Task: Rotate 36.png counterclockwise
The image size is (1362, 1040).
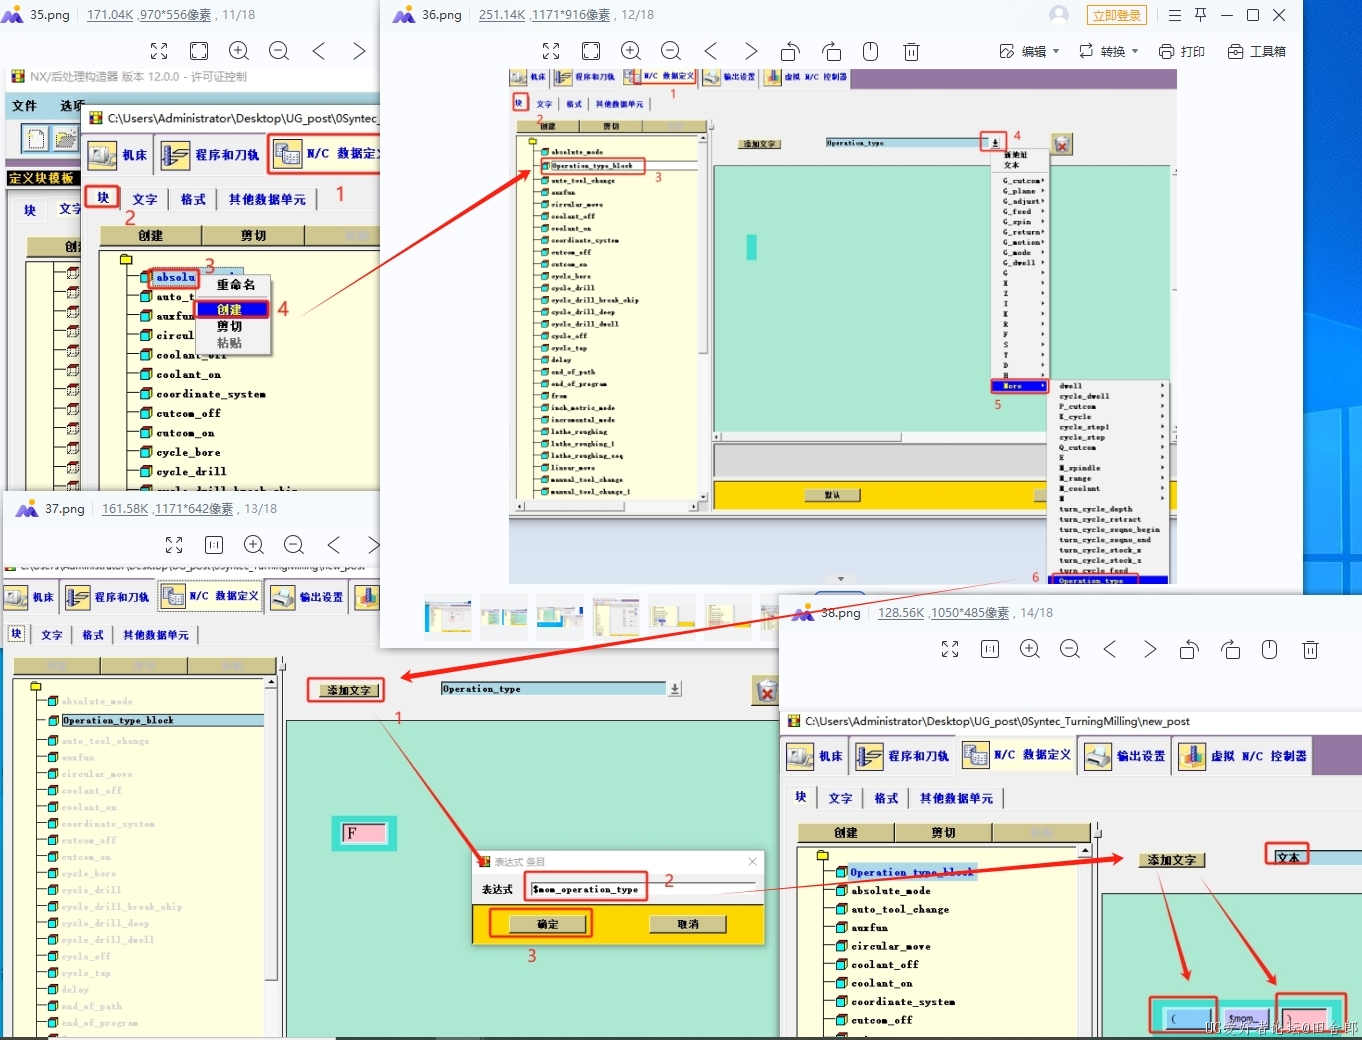Action: coord(791,51)
